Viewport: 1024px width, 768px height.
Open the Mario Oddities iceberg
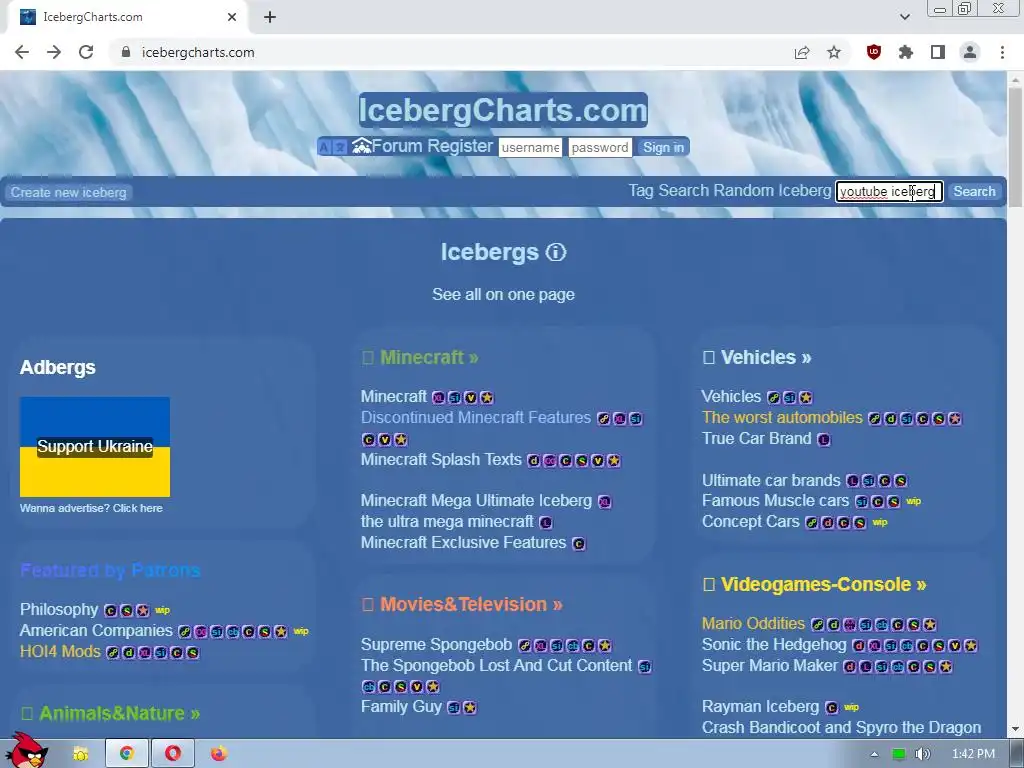click(754, 624)
